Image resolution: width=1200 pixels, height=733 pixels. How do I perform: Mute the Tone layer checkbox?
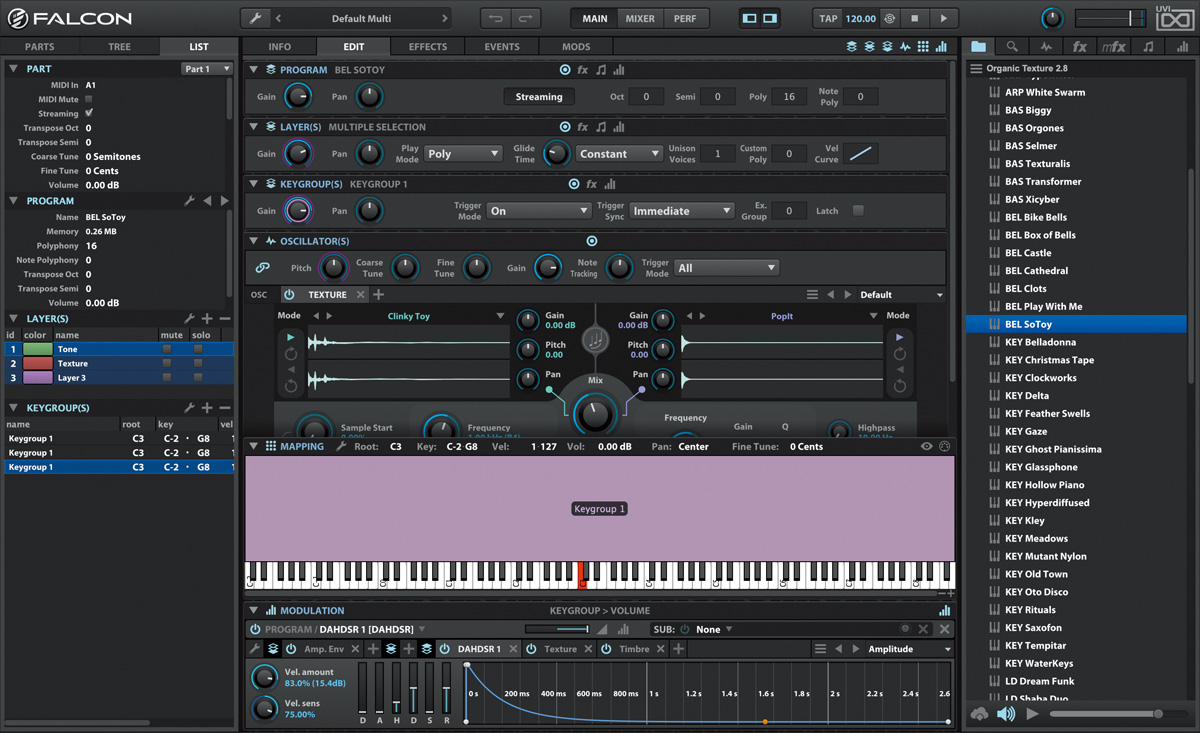(x=167, y=349)
